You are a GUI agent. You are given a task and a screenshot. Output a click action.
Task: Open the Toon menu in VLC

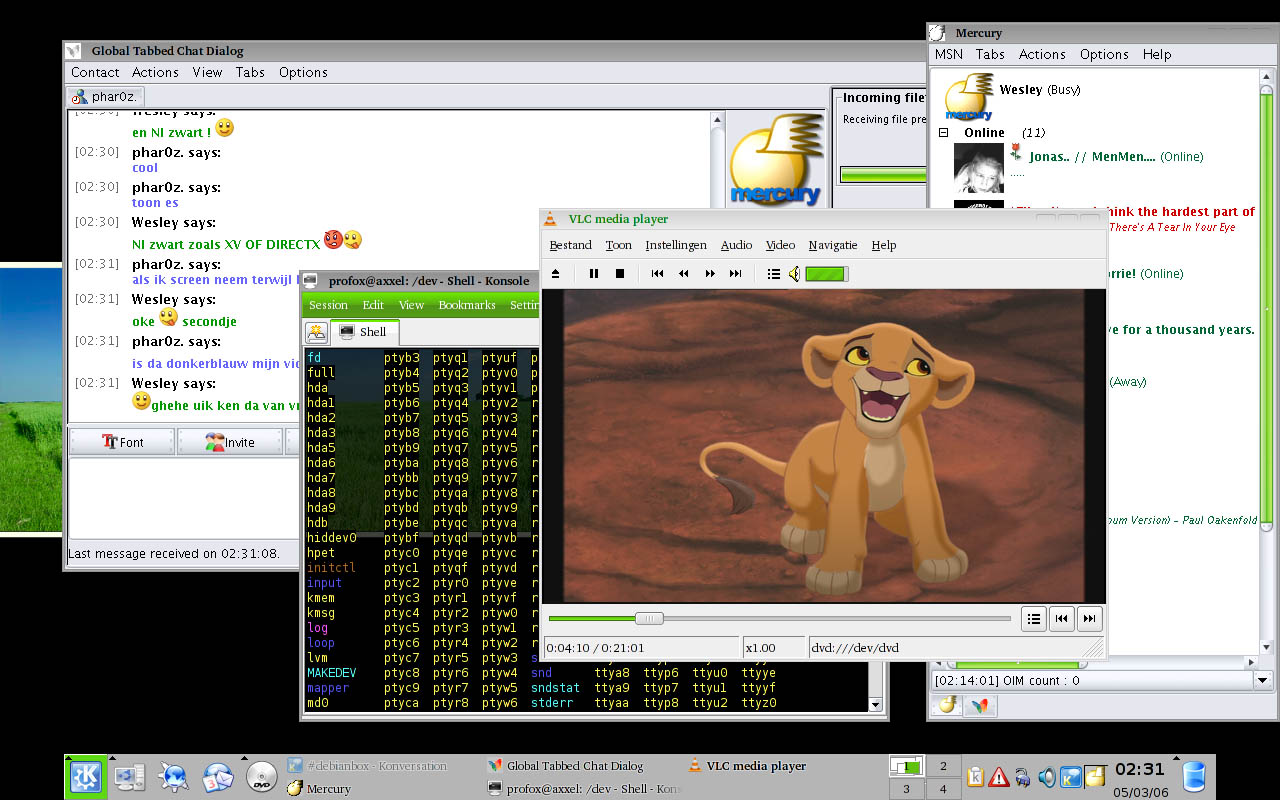point(619,245)
